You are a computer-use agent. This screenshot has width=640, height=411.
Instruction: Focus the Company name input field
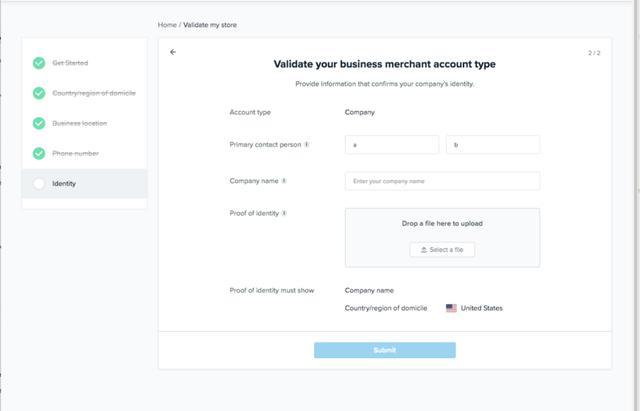[442, 181]
